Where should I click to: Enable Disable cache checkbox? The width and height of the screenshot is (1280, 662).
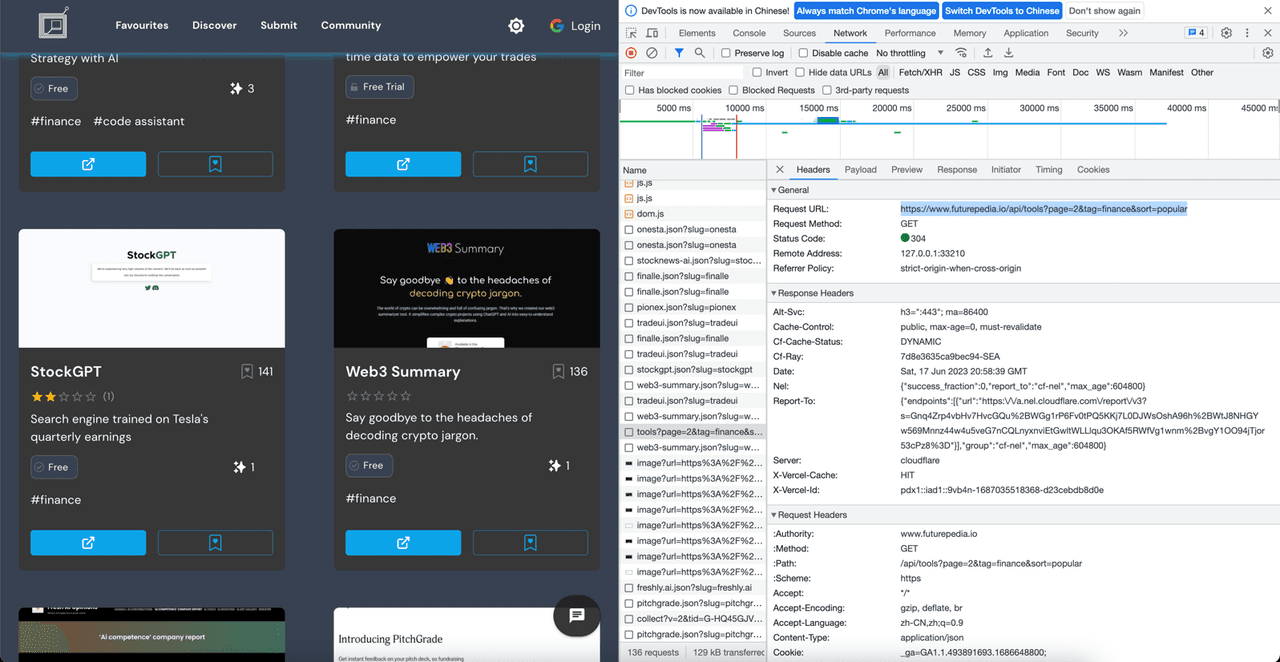coord(802,53)
